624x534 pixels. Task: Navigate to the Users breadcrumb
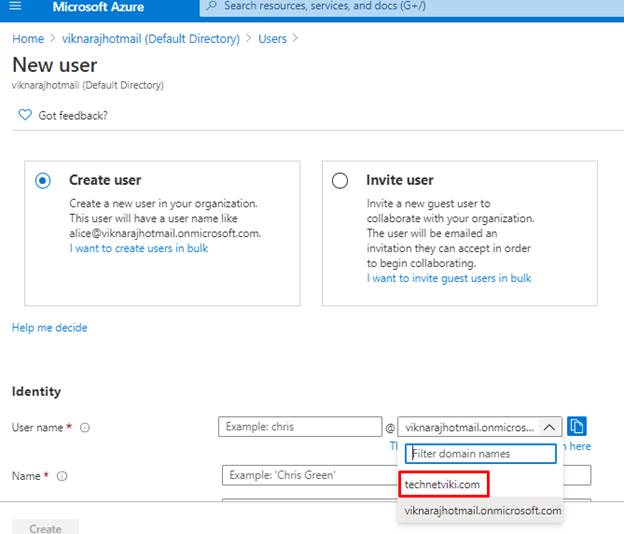(x=272, y=39)
